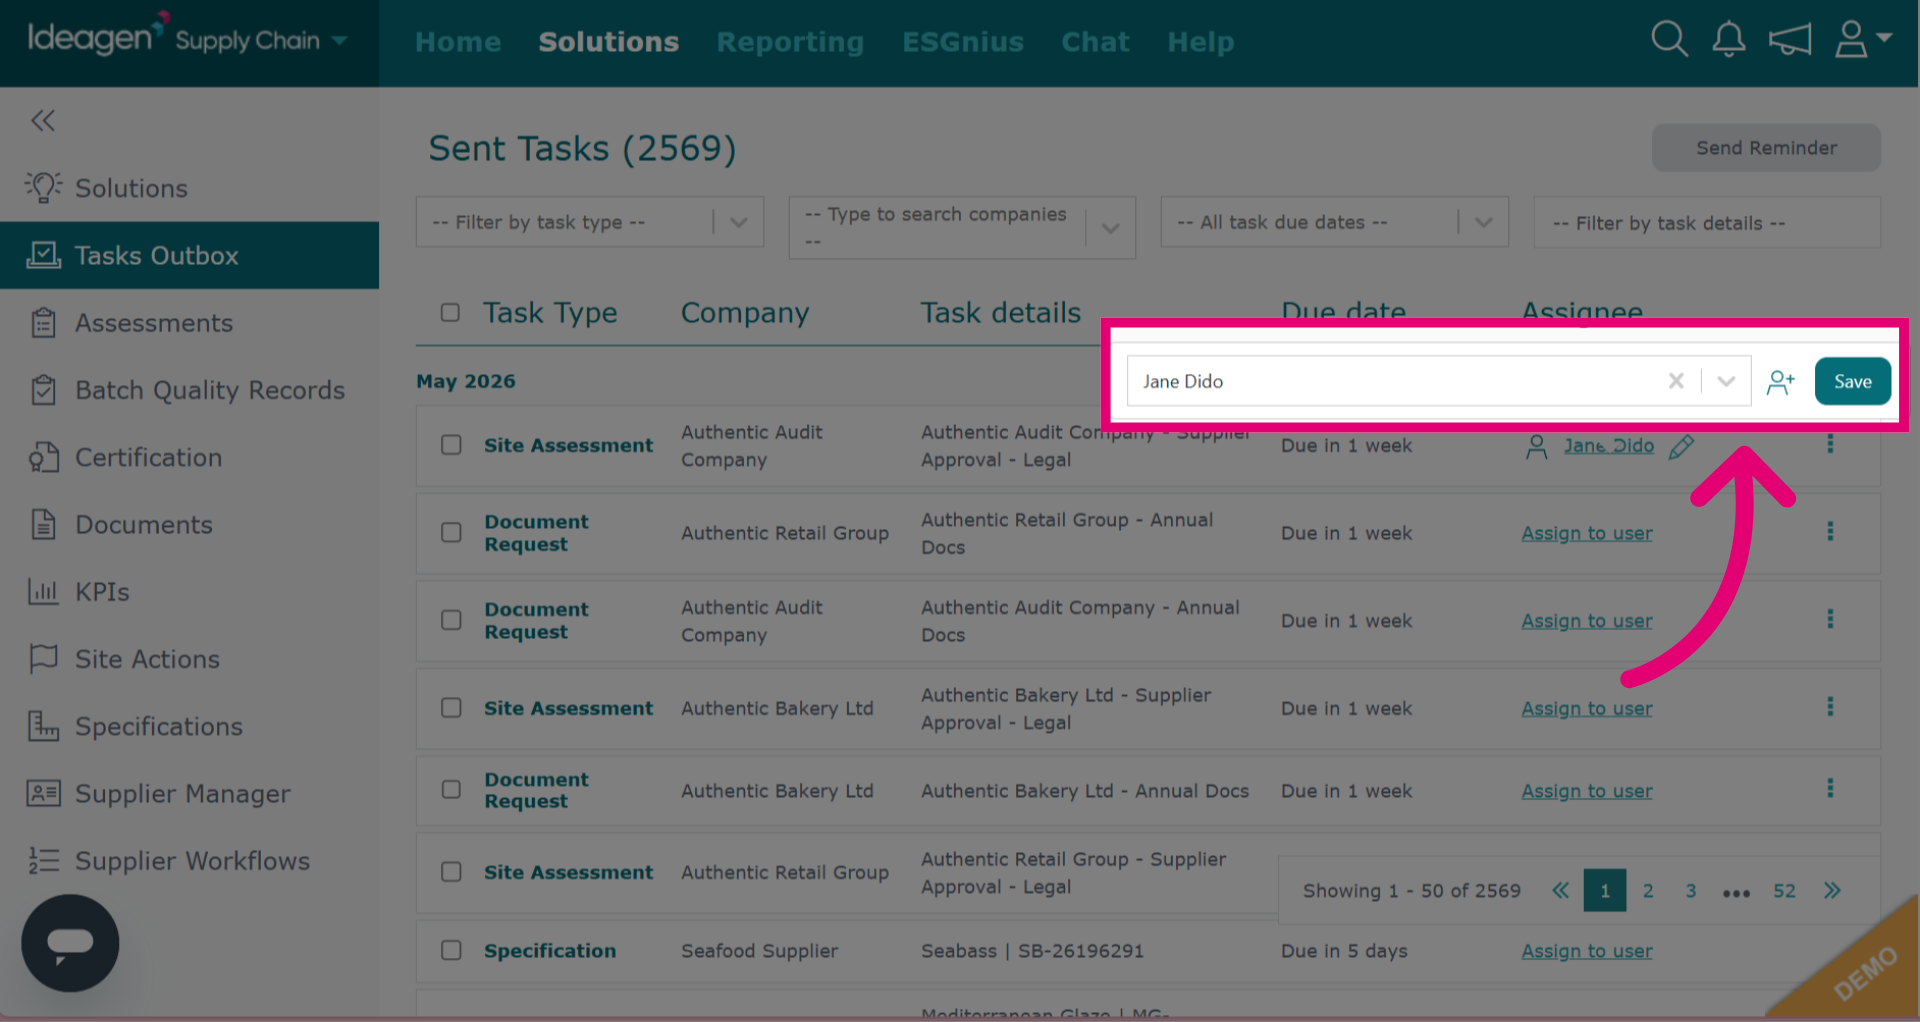Click the Solutions lightbulb icon in sidebar

point(43,187)
